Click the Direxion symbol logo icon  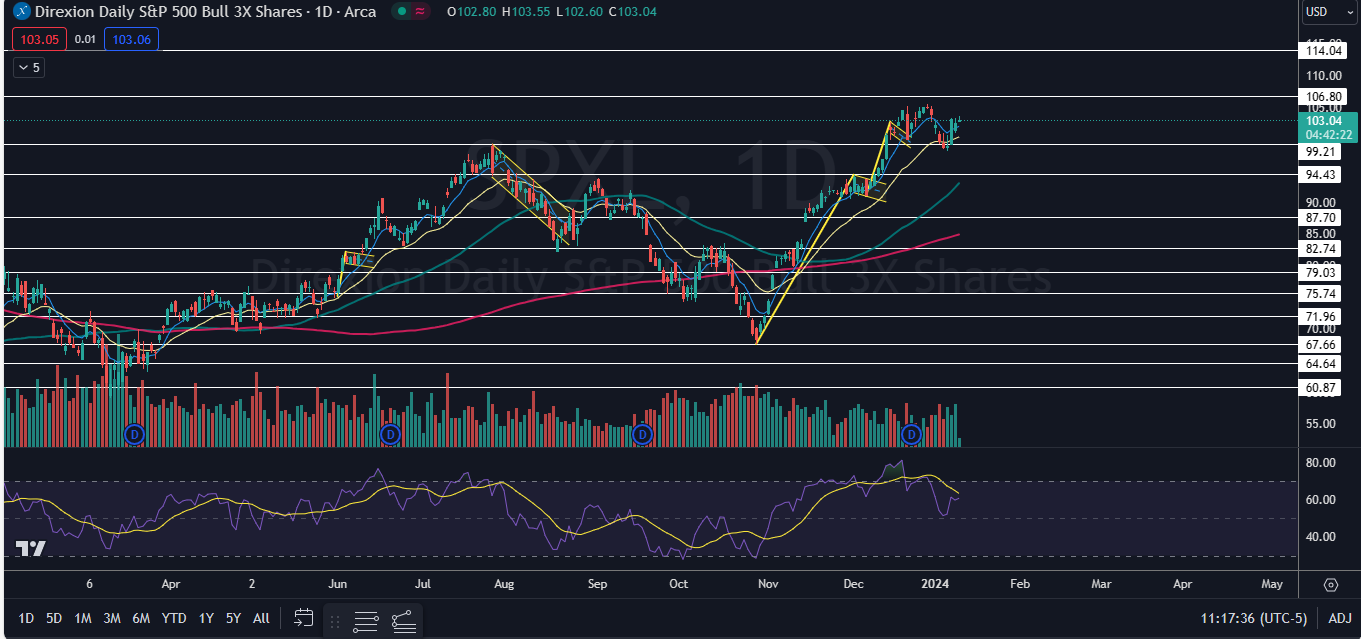pyautogui.click(x=19, y=12)
